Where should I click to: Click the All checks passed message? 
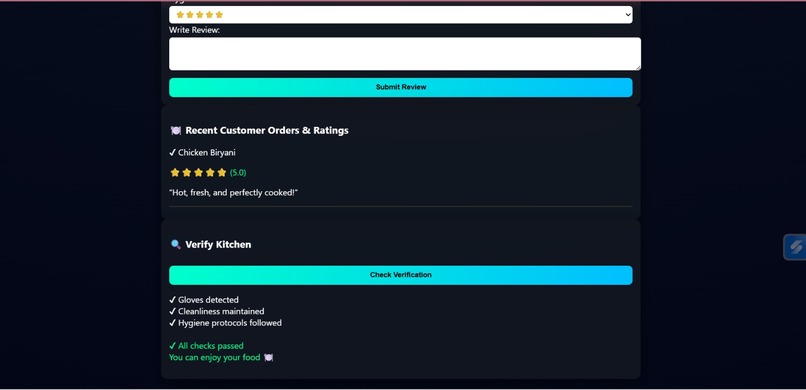(206, 346)
